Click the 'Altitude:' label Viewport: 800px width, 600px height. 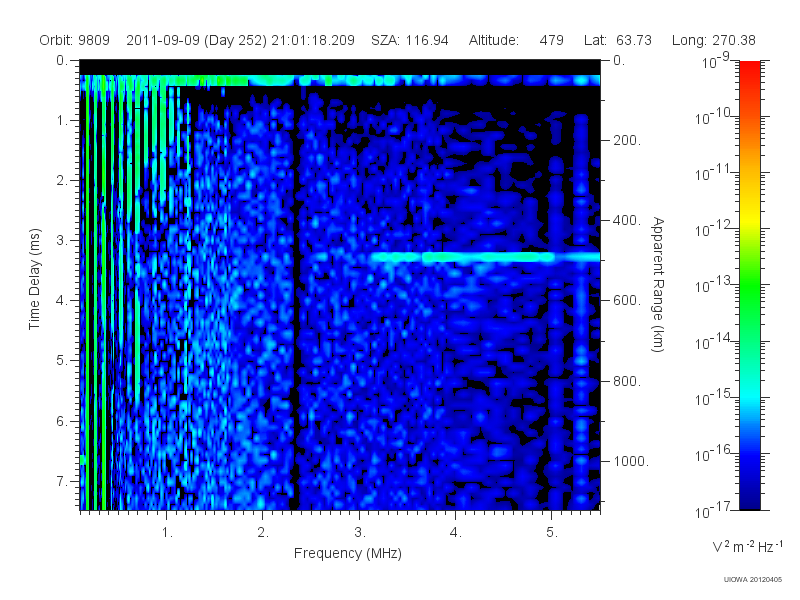pyautogui.click(x=494, y=40)
